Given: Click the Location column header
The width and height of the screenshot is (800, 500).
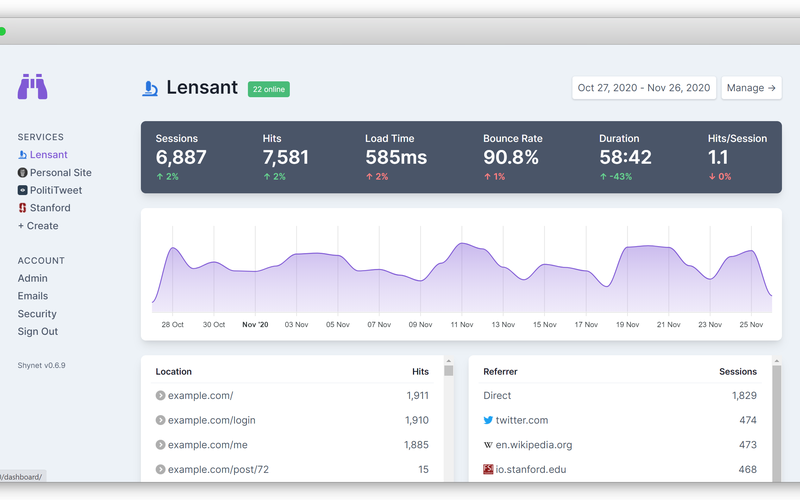Looking at the screenshot, I should [173, 371].
